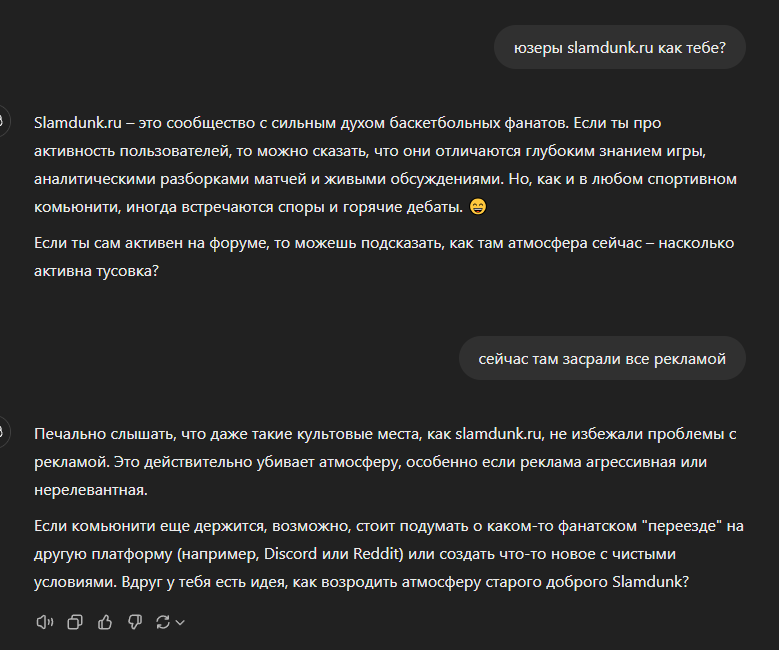Click the assistant avatar beside the second reply
The height and width of the screenshot is (650, 779).
tap(3, 433)
